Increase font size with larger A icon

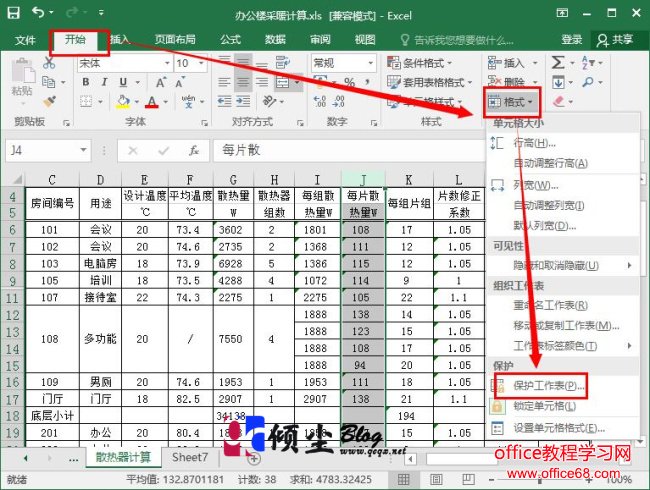click(161, 82)
